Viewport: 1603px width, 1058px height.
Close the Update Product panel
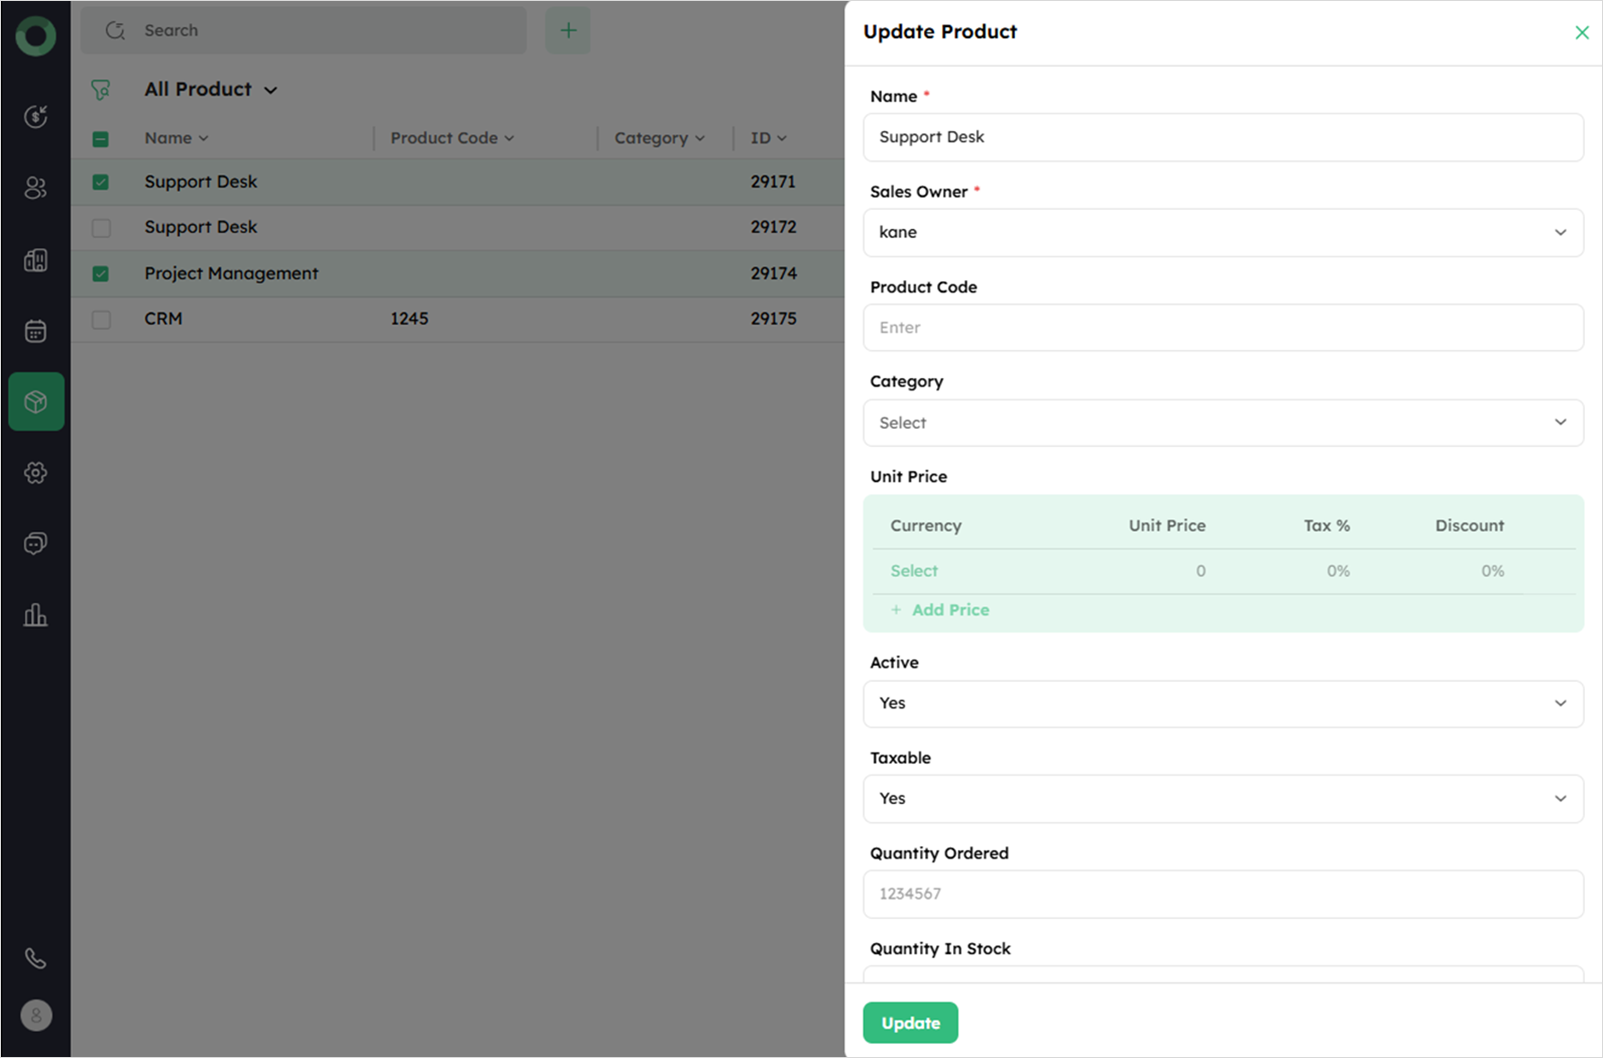(x=1581, y=33)
